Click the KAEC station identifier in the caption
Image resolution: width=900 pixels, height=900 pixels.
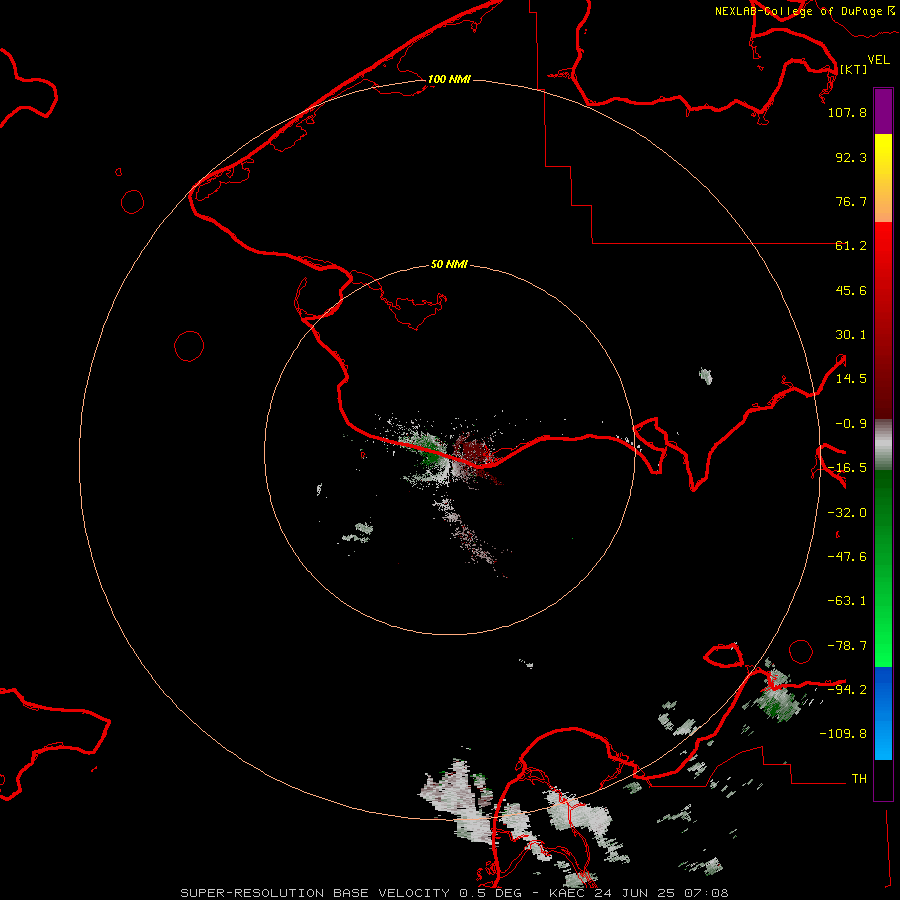click(x=568, y=893)
